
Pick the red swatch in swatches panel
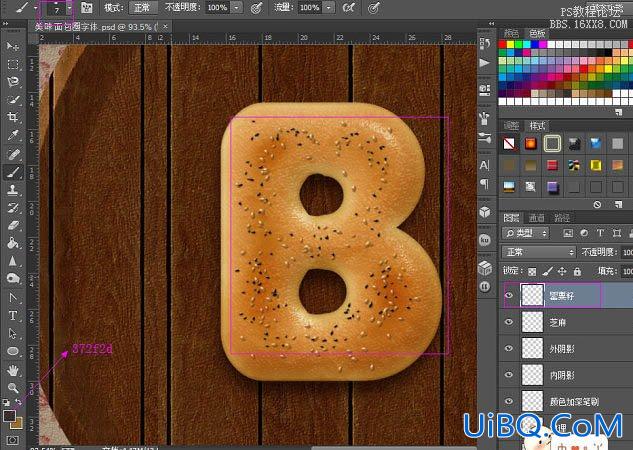[x=503, y=44]
